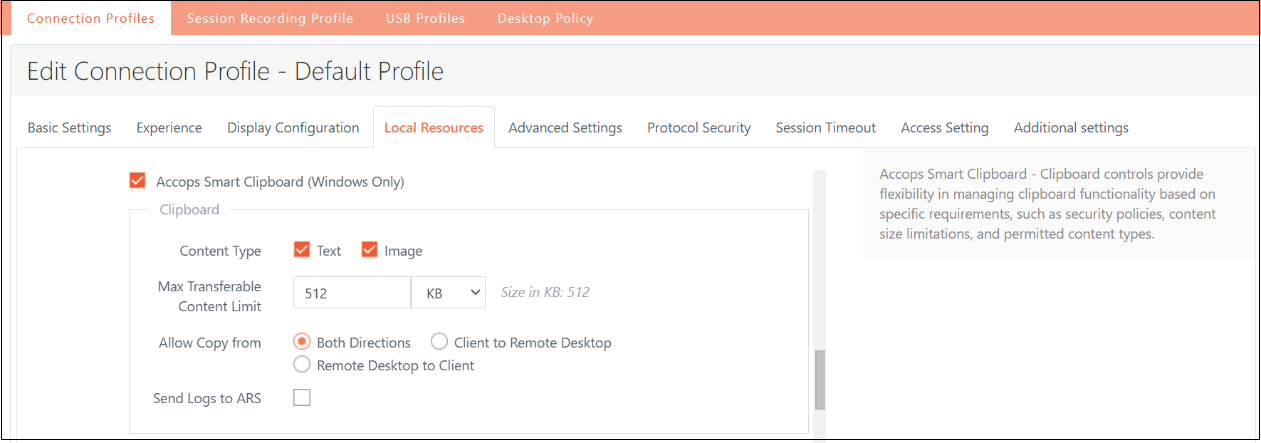This screenshot has width=1261, height=443.
Task: Go to Desktop Policy tab
Action: click(545, 18)
